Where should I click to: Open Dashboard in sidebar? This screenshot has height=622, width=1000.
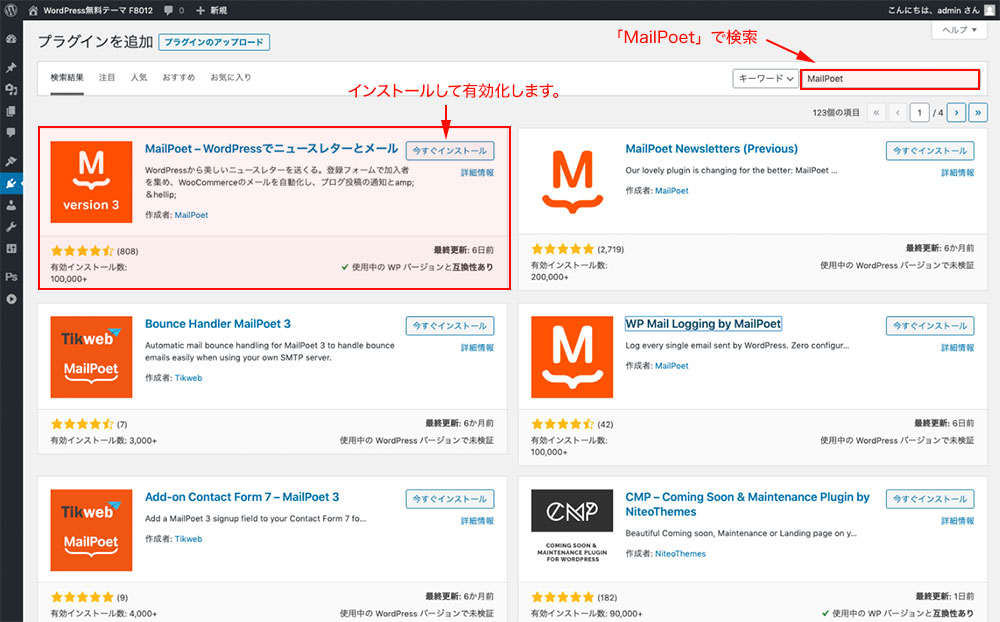(x=11, y=39)
